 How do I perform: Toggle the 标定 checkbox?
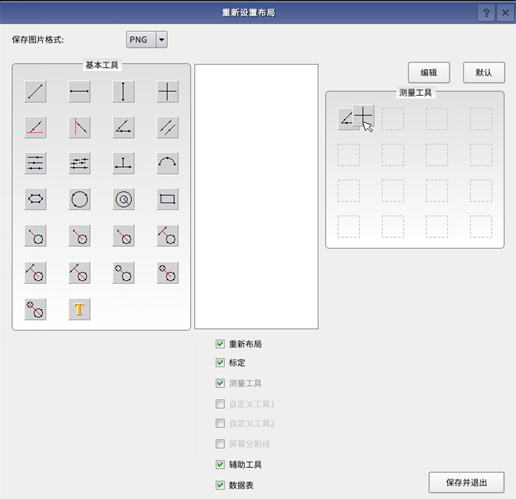click(x=220, y=362)
